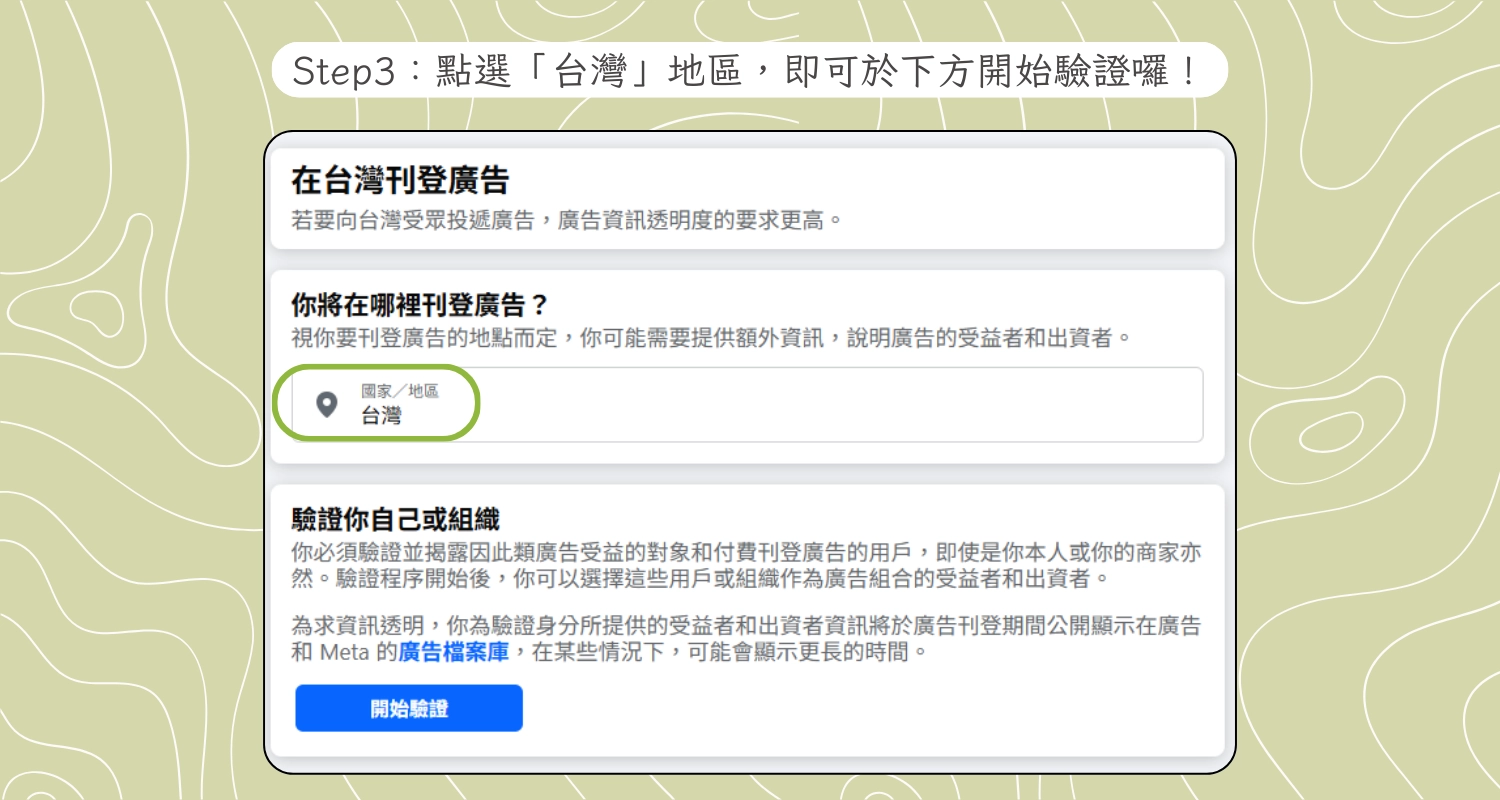1500x800 pixels.
Task: Click description text mentioning 受益者和出資者 under location heading
Action: coord(710,338)
